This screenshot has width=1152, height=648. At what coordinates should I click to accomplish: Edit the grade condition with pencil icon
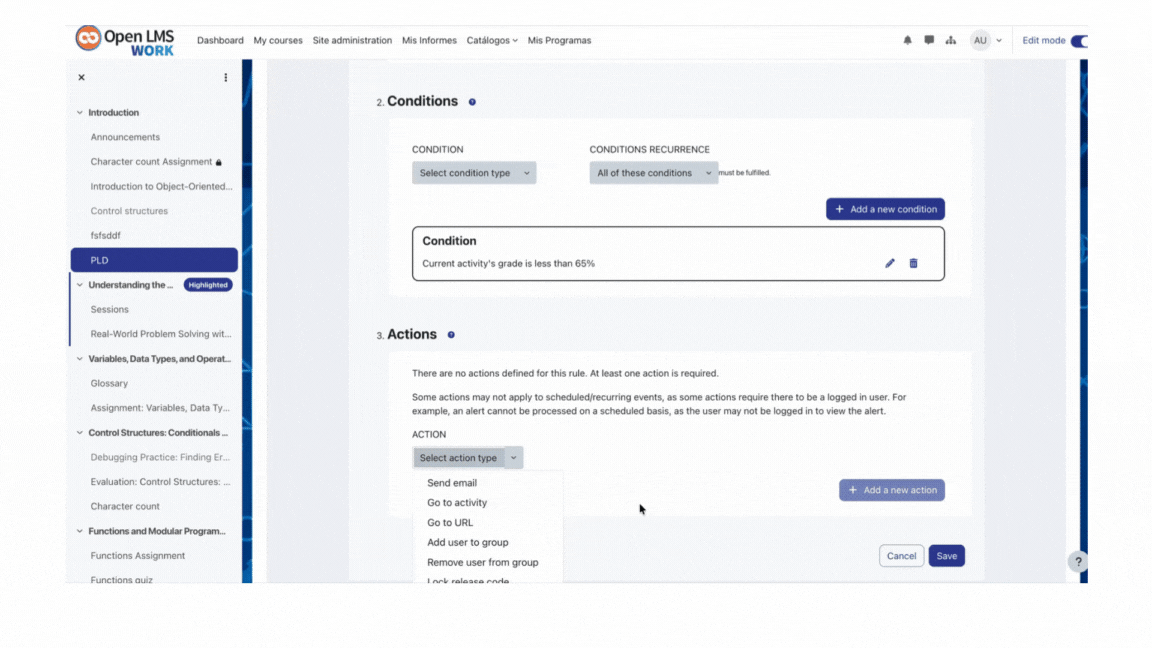pyautogui.click(x=890, y=263)
